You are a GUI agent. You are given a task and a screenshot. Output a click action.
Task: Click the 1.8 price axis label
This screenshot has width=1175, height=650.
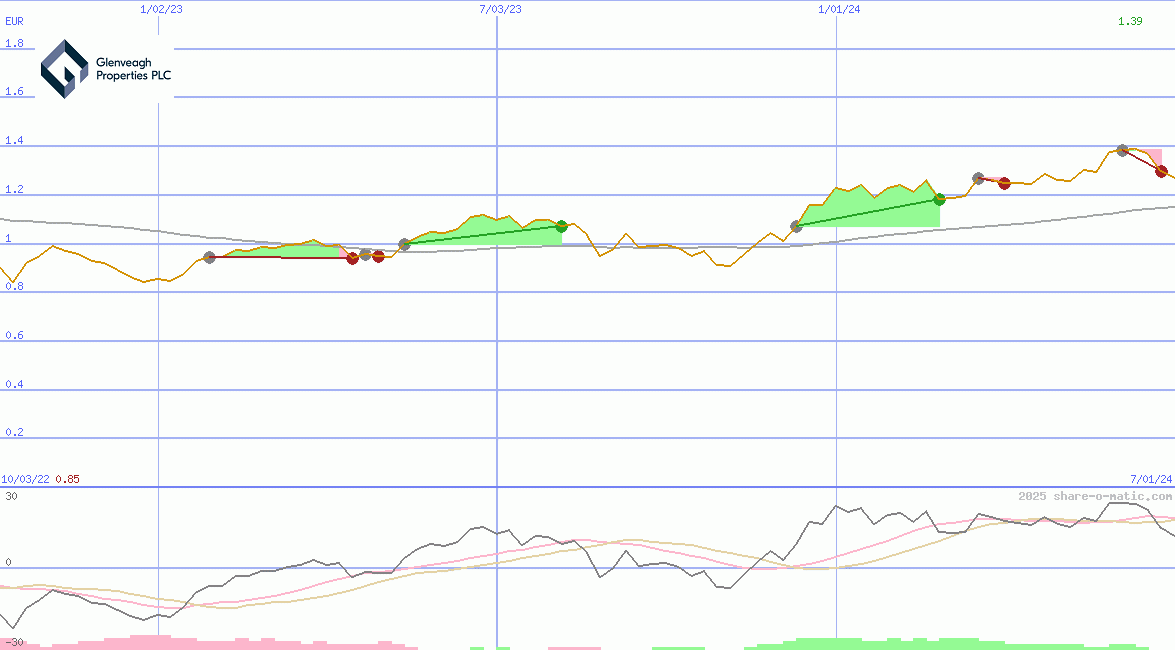coord(14,44)
